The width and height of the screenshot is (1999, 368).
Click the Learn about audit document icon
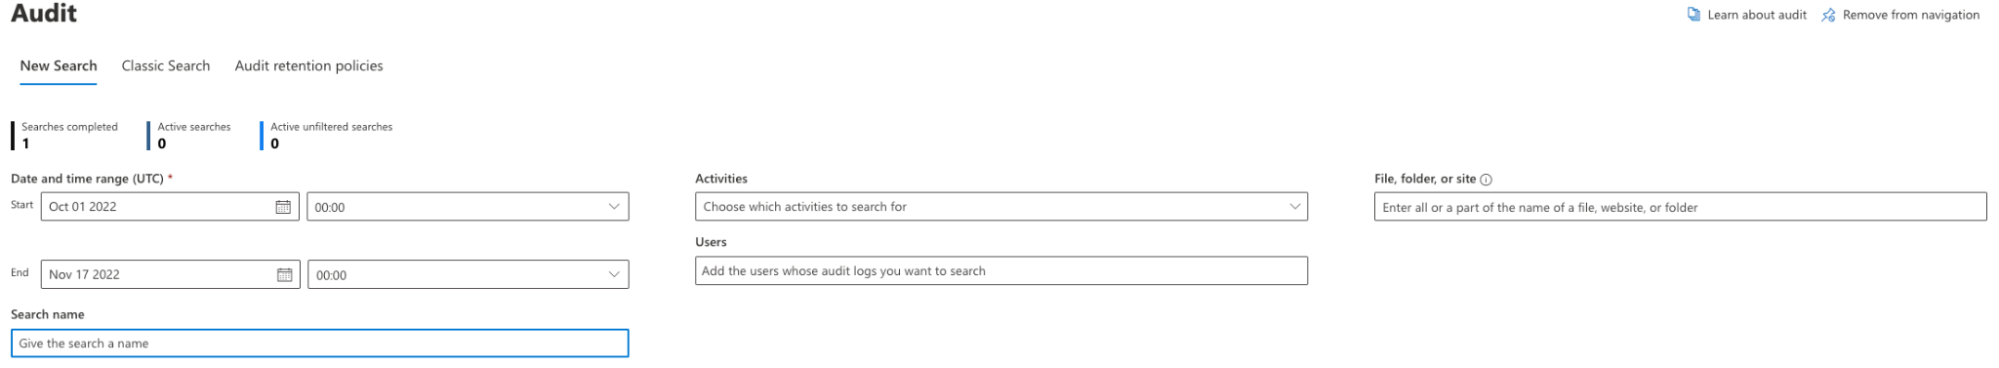[1693, 15]
